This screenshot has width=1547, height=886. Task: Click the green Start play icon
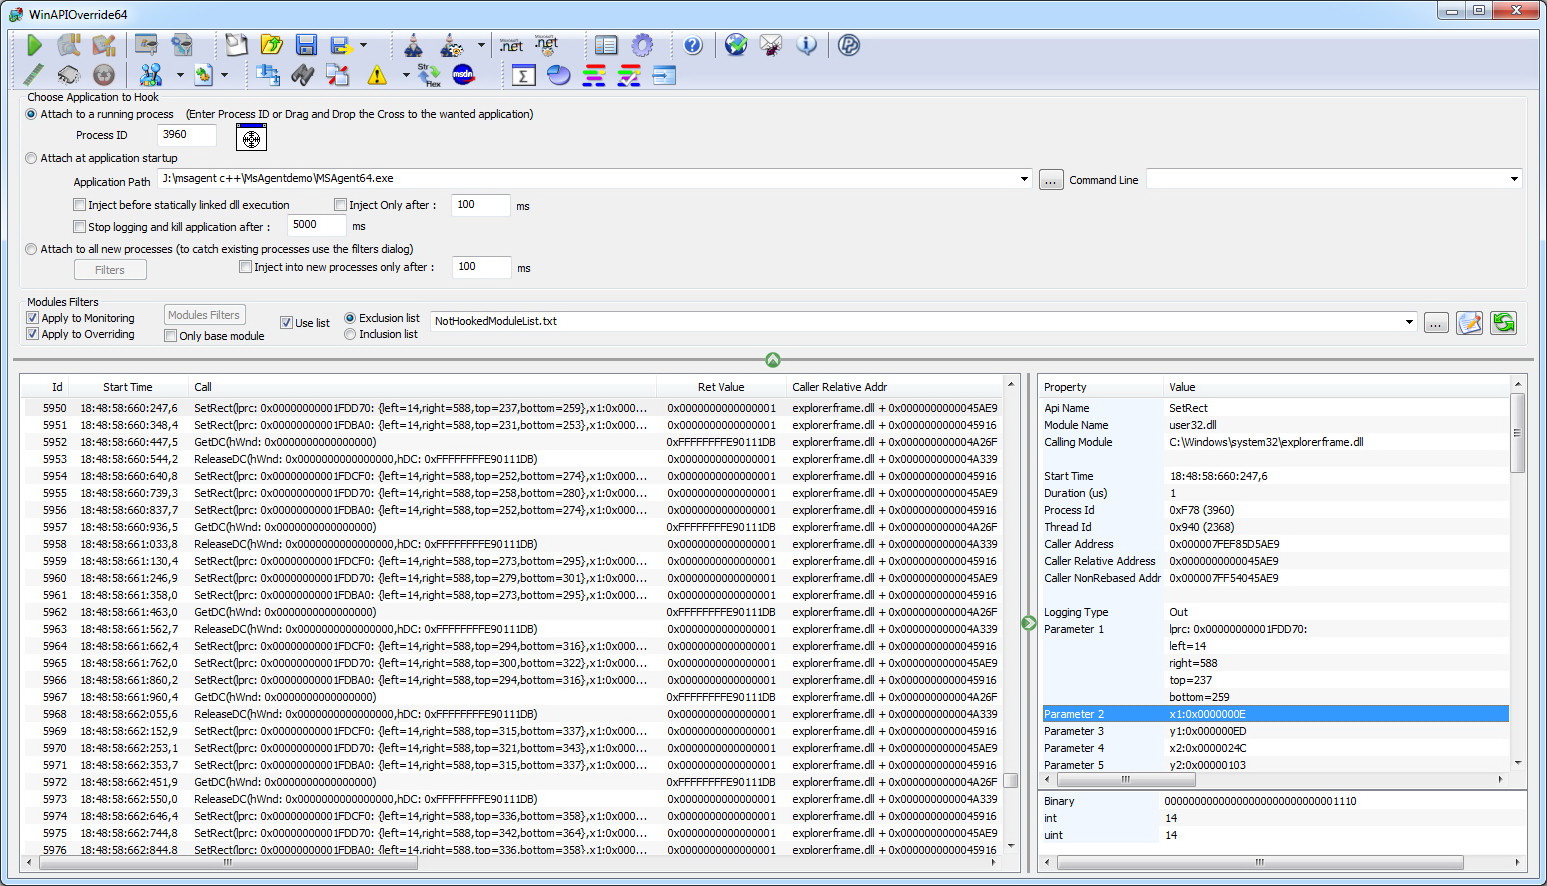34,45
